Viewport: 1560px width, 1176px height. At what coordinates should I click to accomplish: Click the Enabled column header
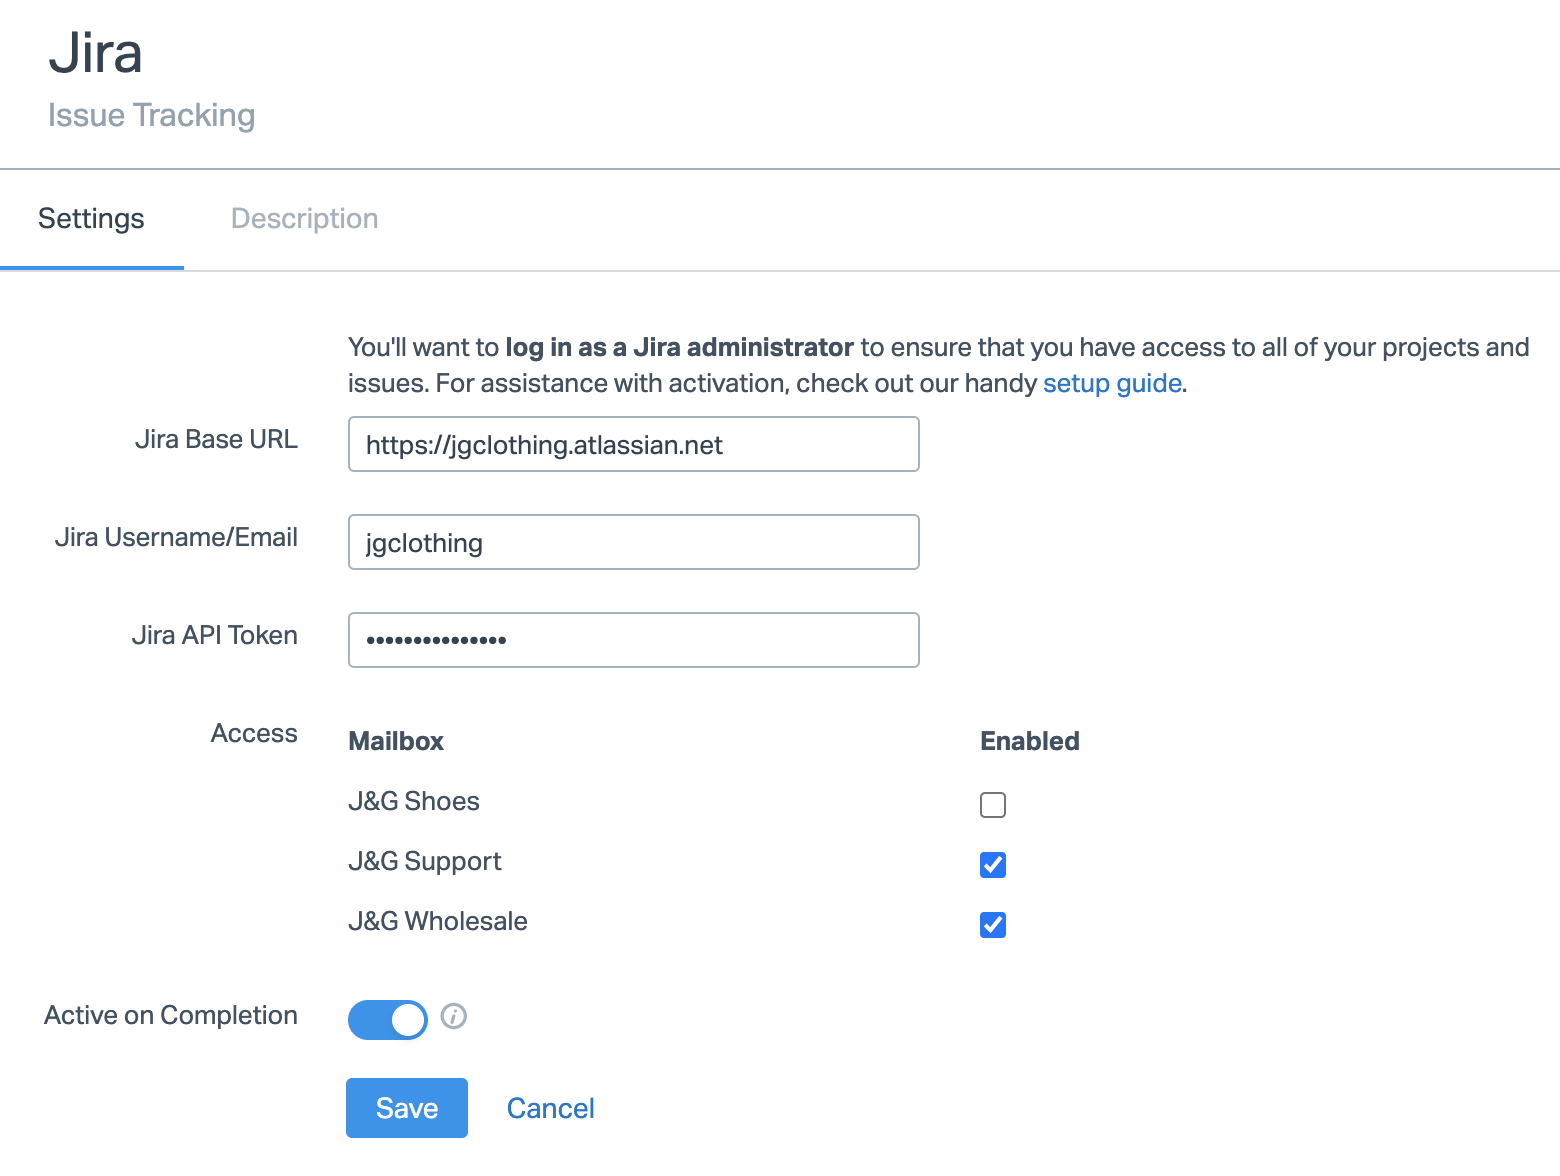(x=1029, y=742)
